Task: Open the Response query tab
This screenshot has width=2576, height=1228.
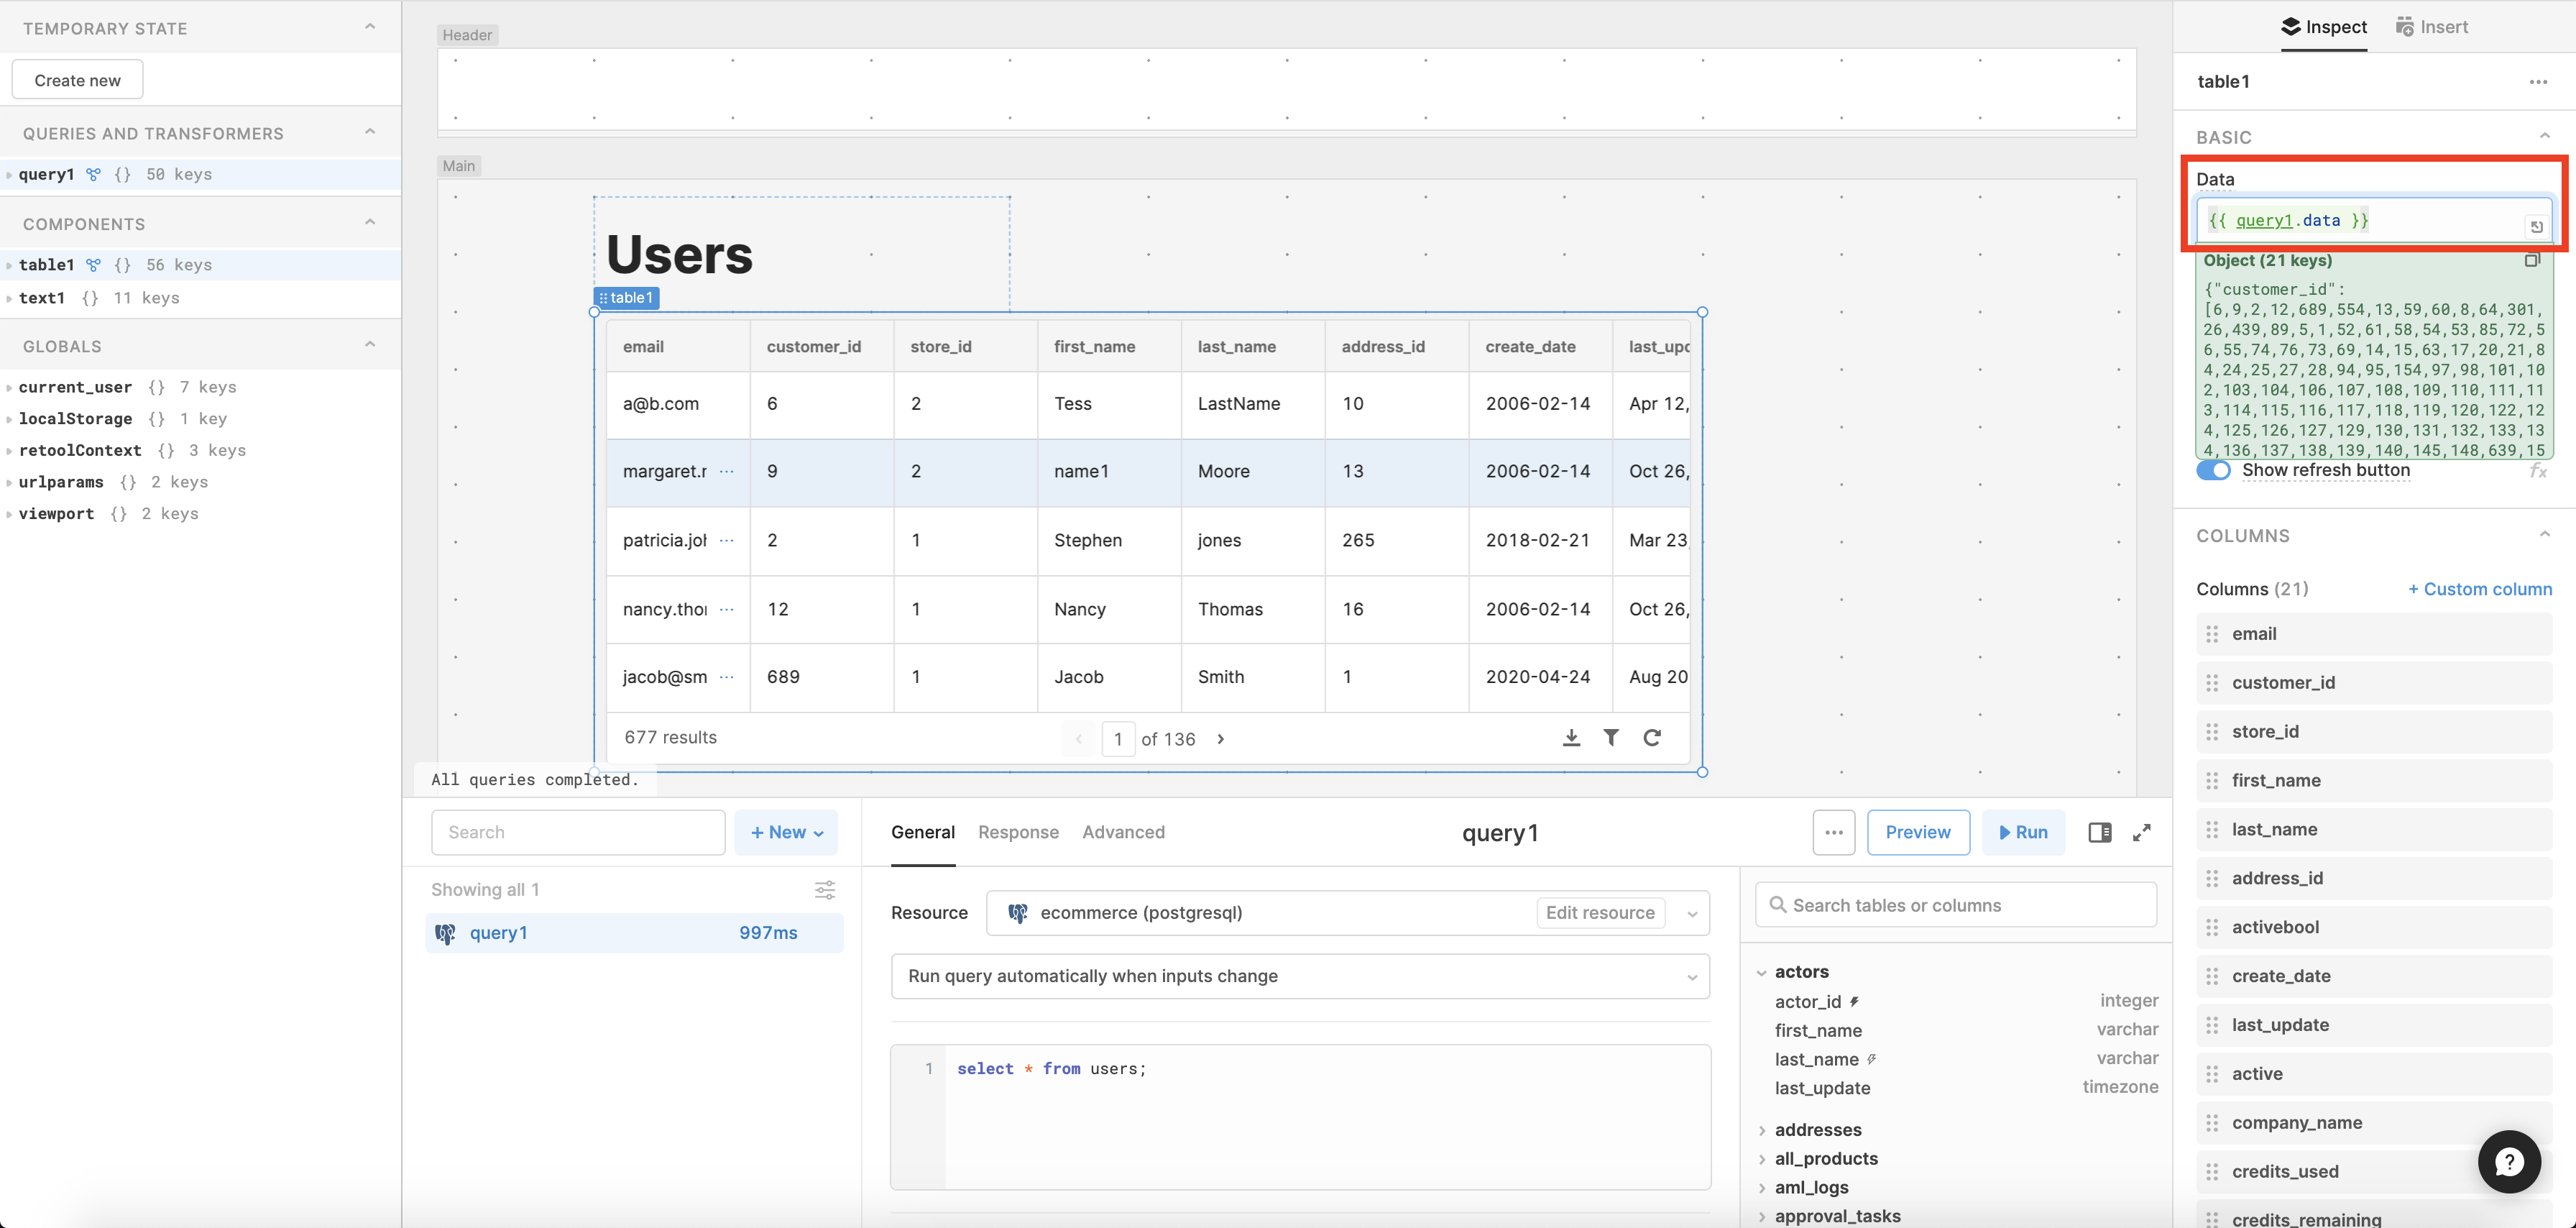Action: [x=1018, y=832]
